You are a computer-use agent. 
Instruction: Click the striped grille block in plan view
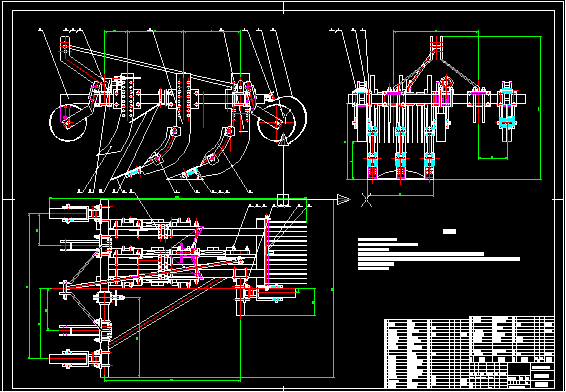click(x=287, y=252)
